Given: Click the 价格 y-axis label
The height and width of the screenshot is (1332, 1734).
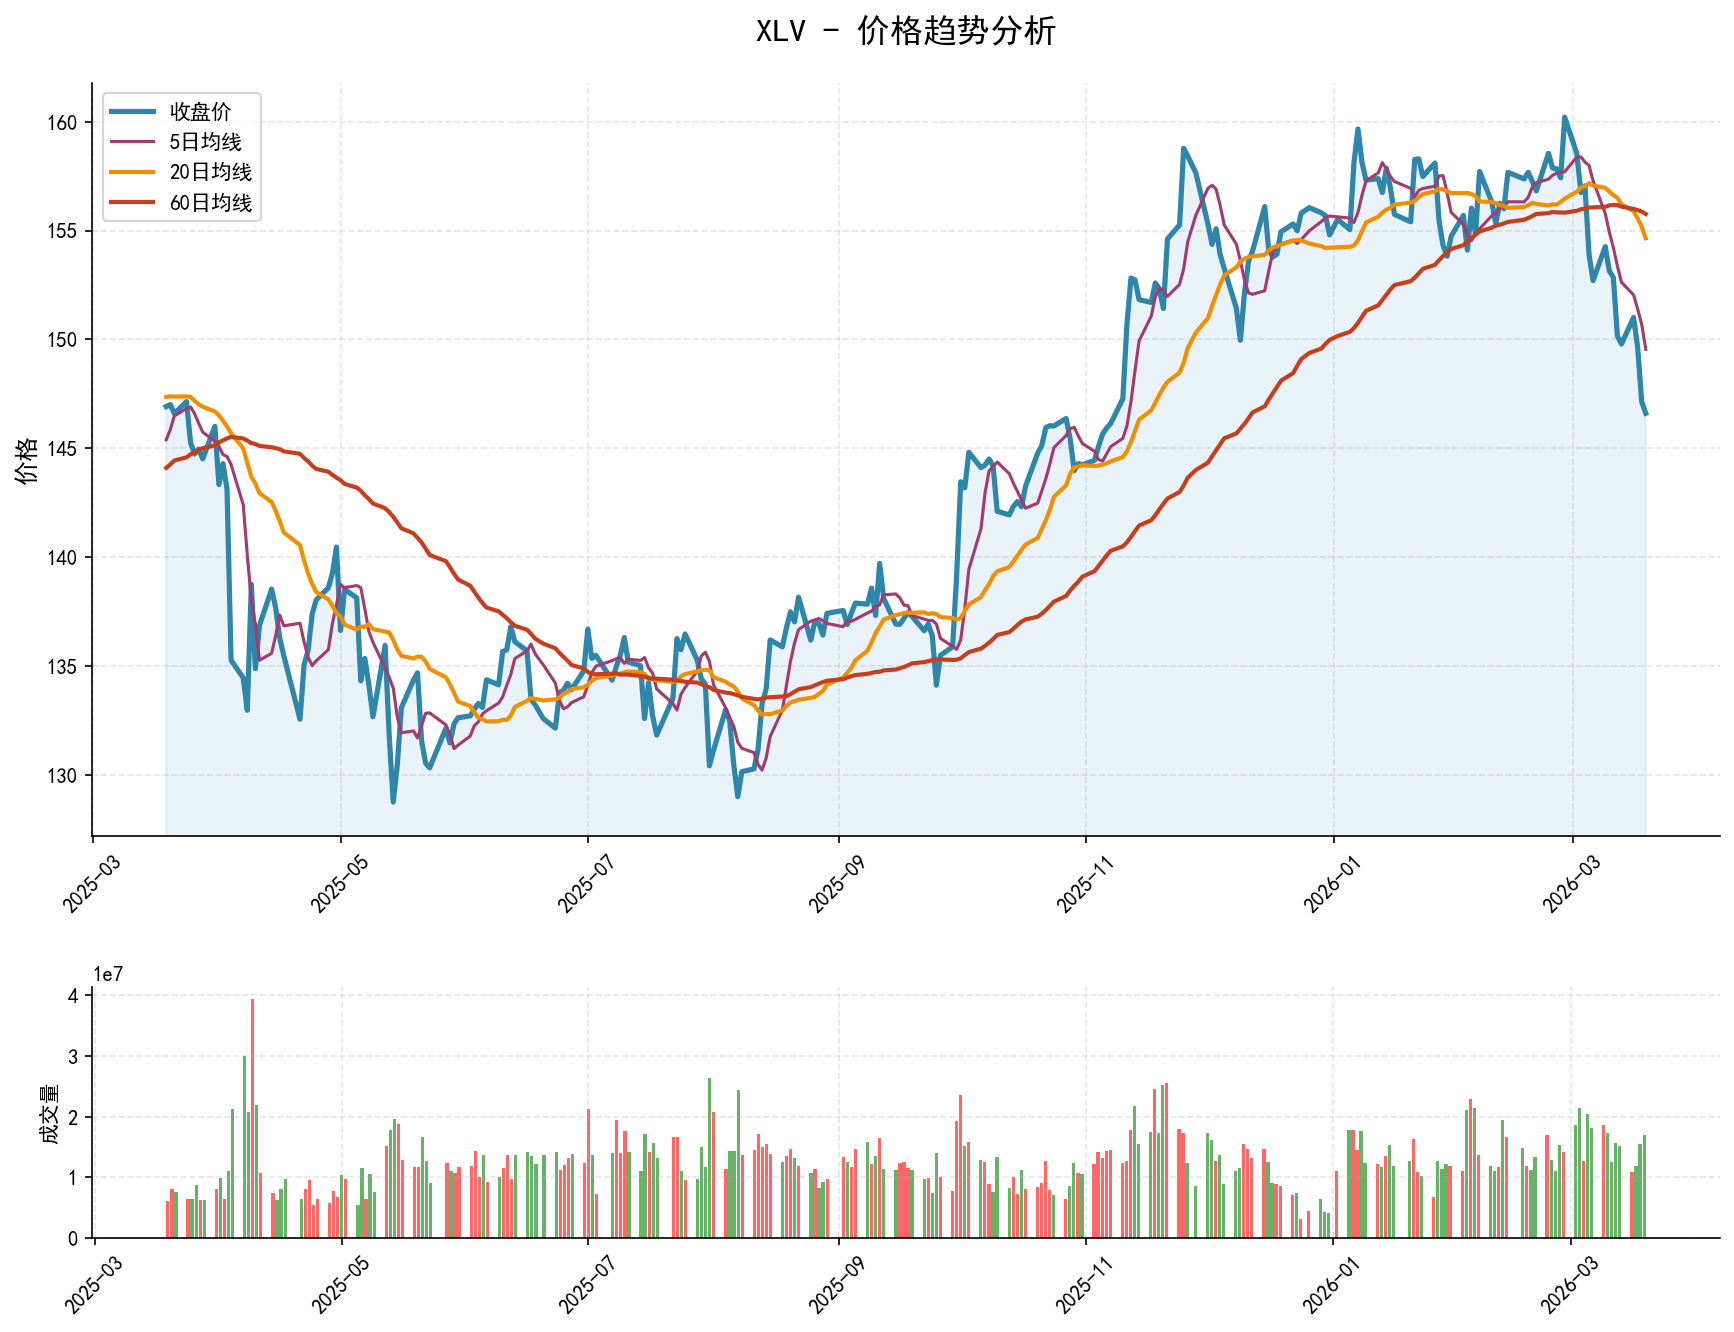Looking at the screenshot, I should [x=28, y=460].
